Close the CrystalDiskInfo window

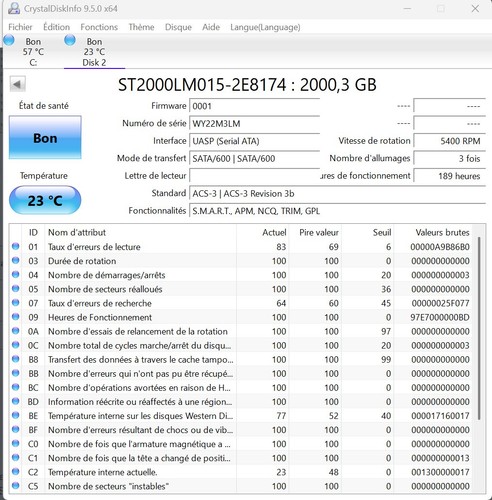tap(475, 9)
